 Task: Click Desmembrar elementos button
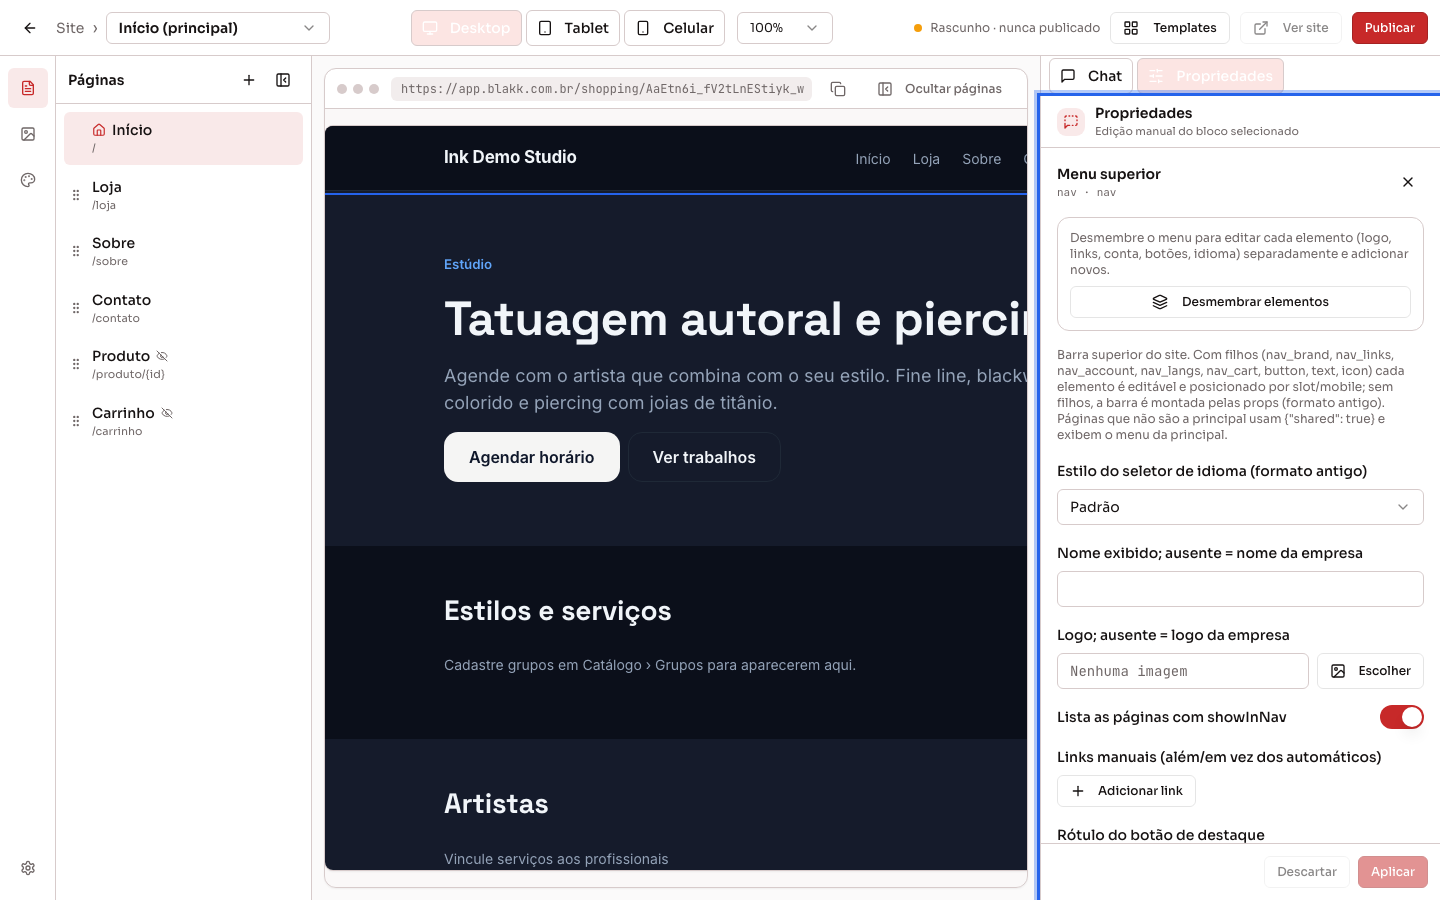click(x=1240, y=302)
